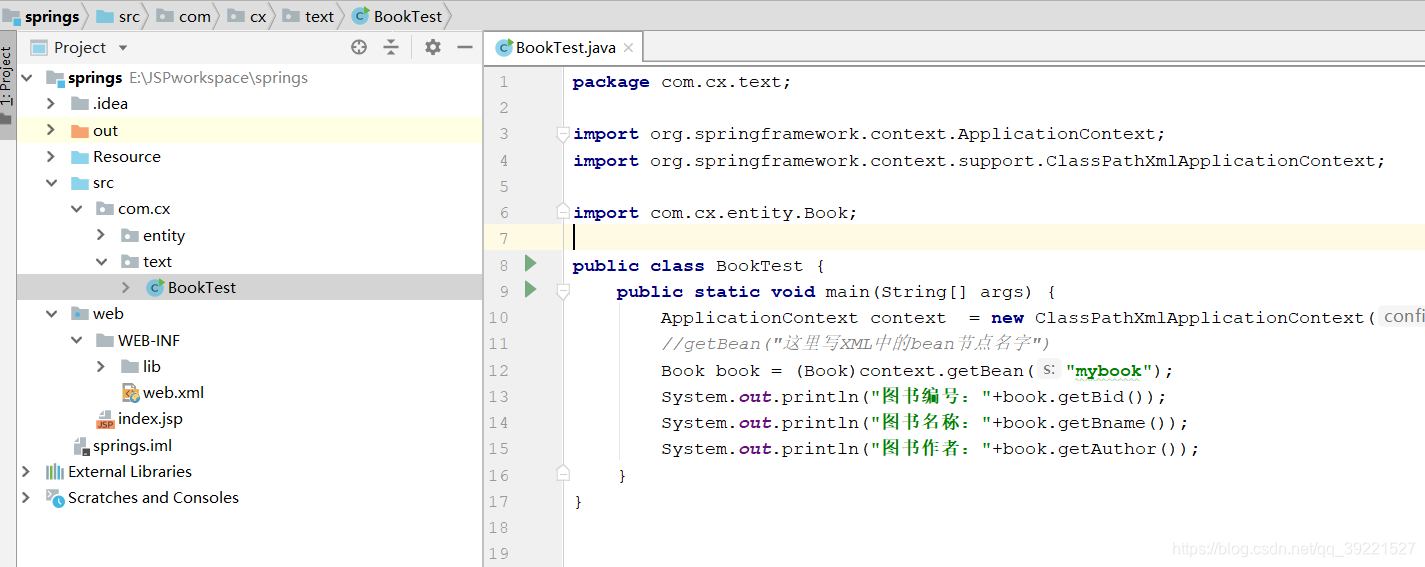Screen dimensions: 1425x567
Task: Run class BookTest via gutter arrow on line 8
Action: [531, 264]
